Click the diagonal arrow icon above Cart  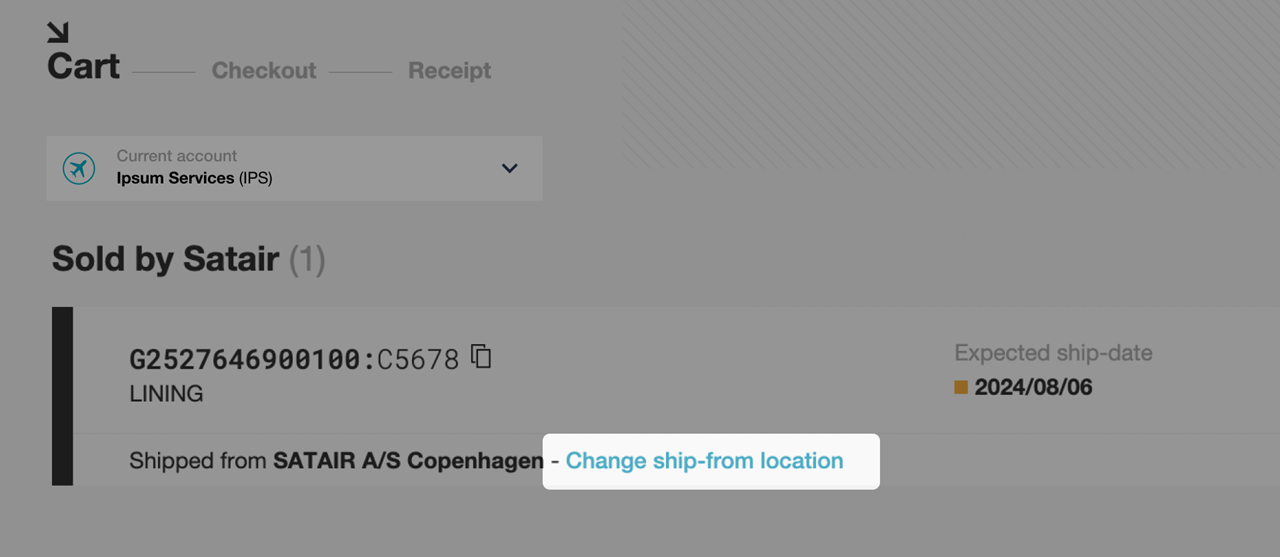58,33
